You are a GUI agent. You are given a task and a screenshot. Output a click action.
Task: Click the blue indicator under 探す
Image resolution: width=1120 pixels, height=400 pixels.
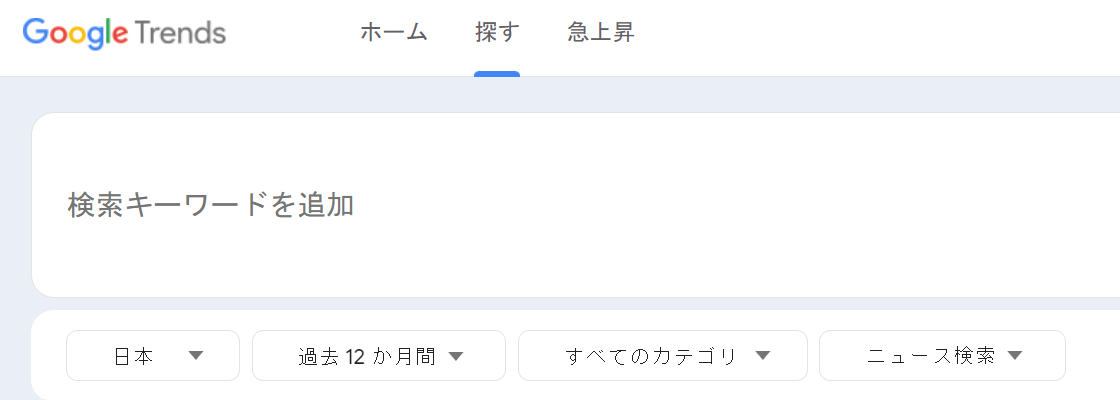pos(497,74)
